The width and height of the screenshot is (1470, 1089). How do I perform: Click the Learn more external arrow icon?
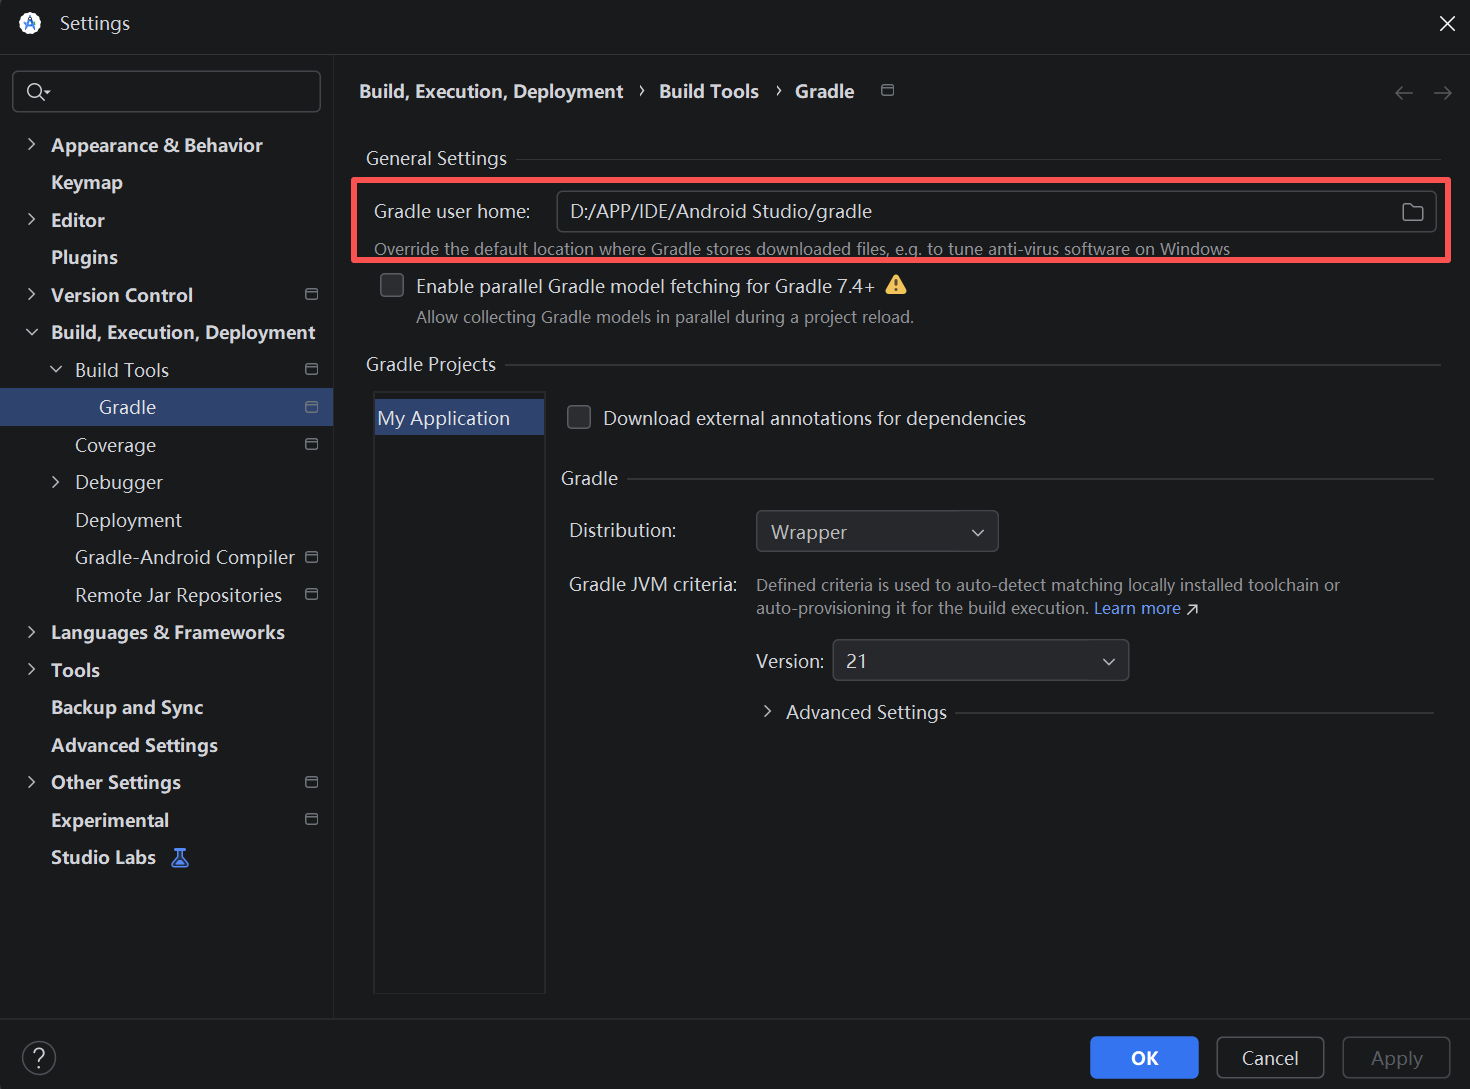coord(1192,609)
